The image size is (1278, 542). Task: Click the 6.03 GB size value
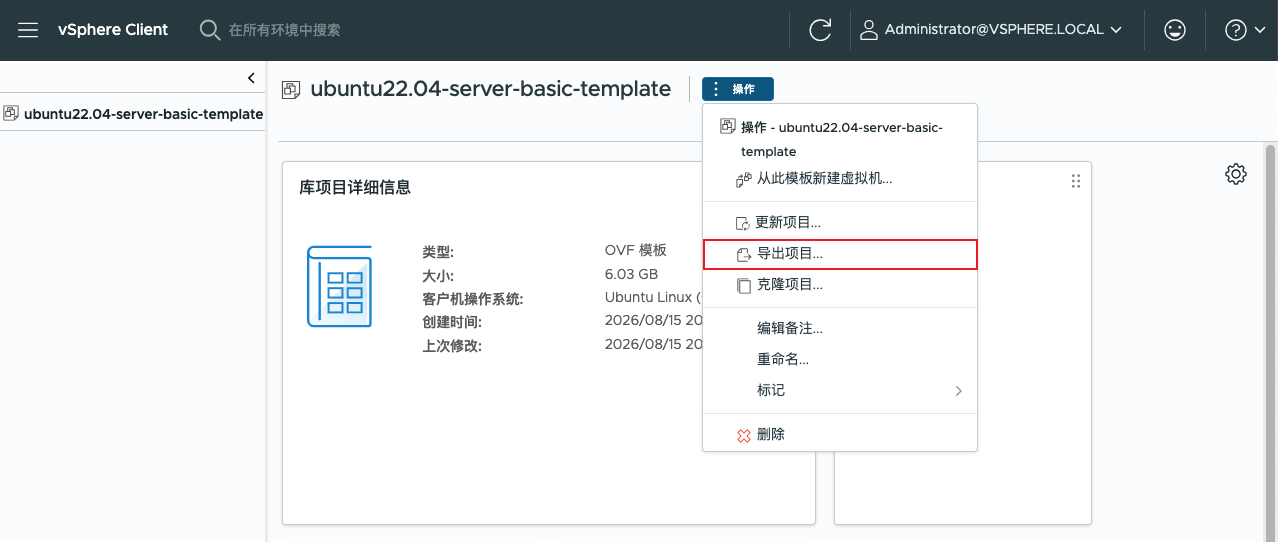[x=632, y=274]
